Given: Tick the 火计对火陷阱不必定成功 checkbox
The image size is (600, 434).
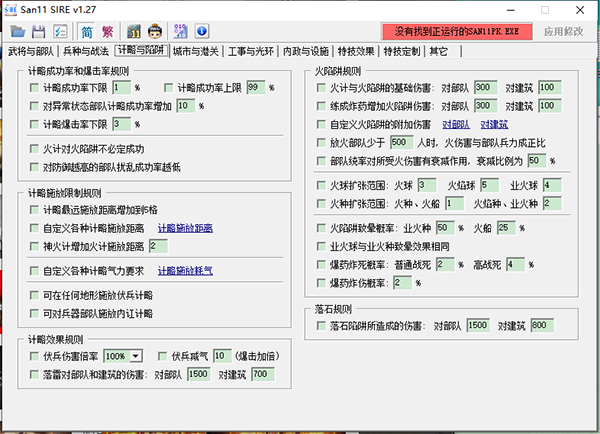Looking at the screenshot, I should coord(35,147).
